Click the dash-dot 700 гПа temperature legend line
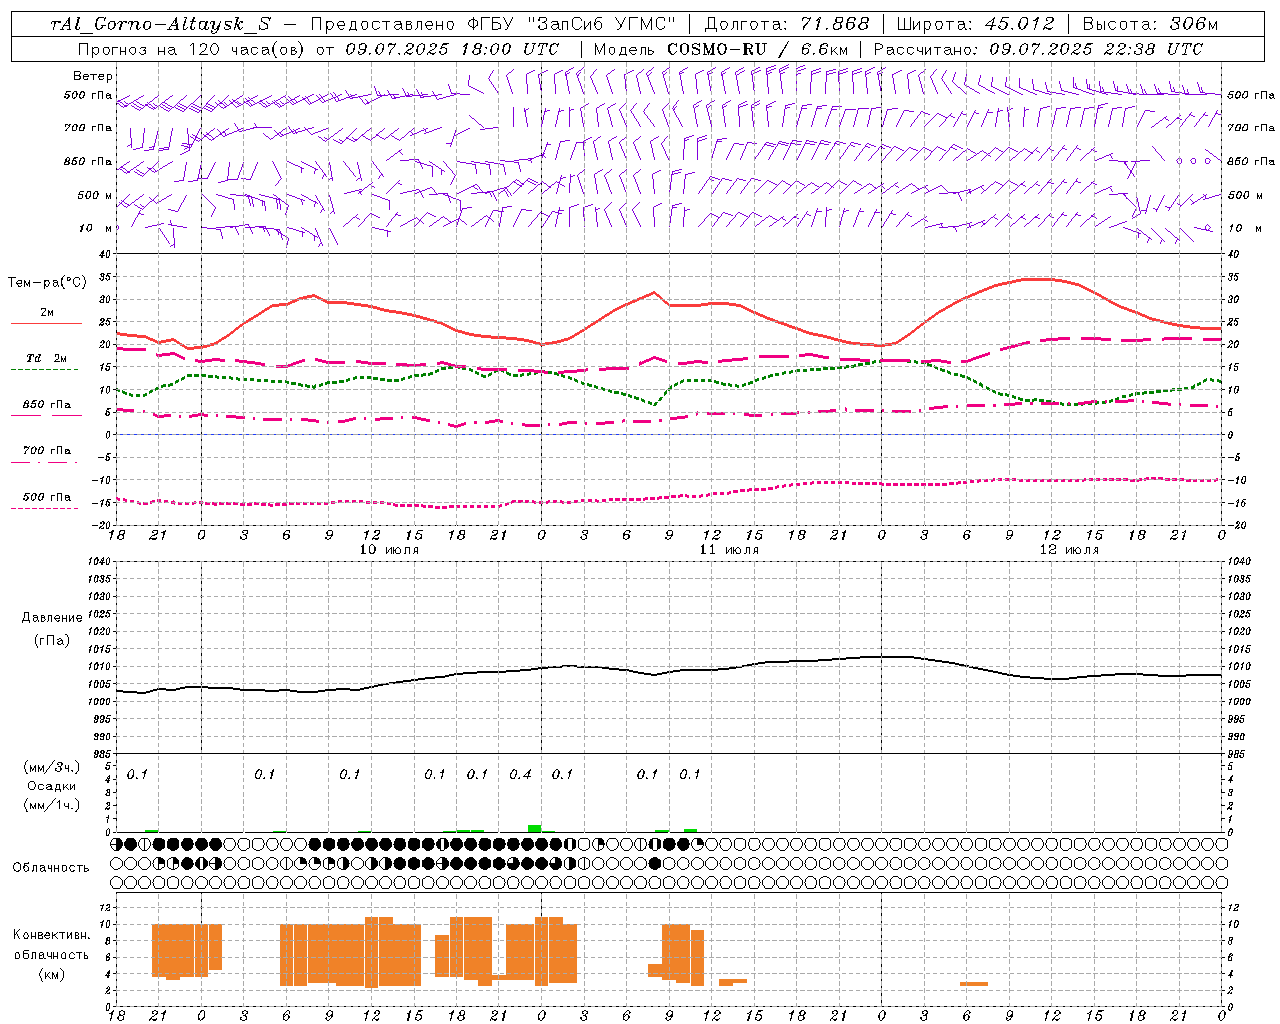The height and width of the screenshot is (1024, 1280). (x=46, y=462)
